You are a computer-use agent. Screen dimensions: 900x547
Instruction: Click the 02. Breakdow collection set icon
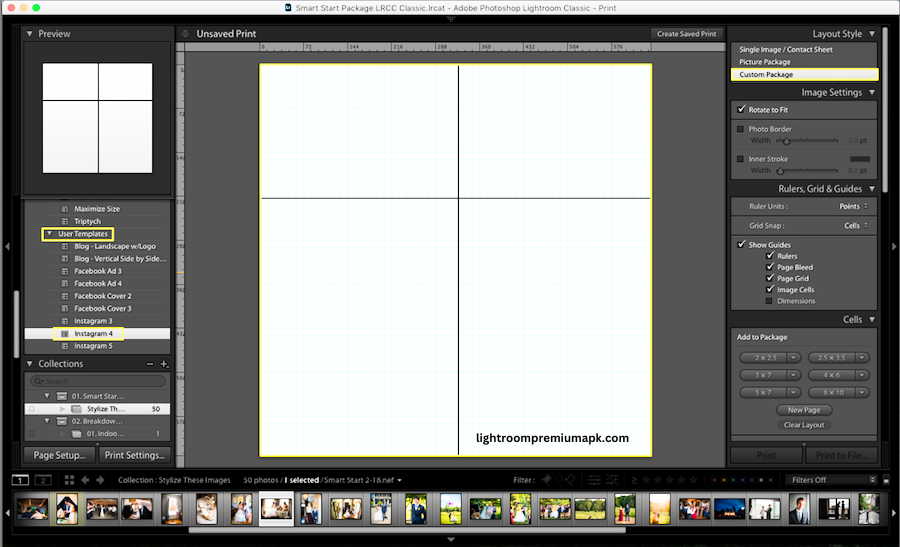click(62, 421)
